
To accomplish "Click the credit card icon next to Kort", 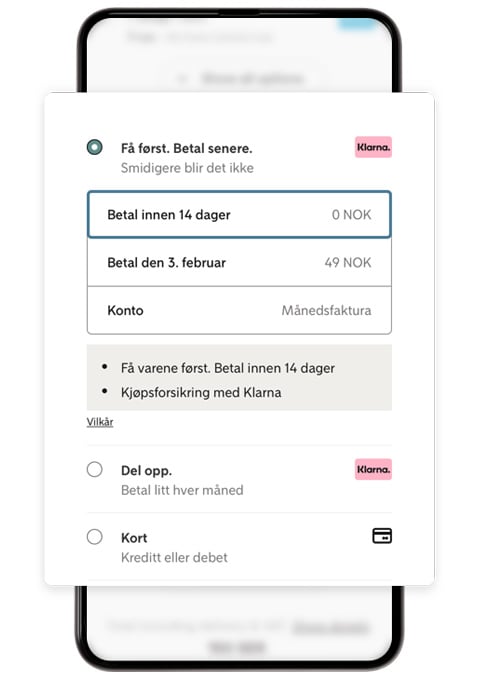I will click(382, 536).
